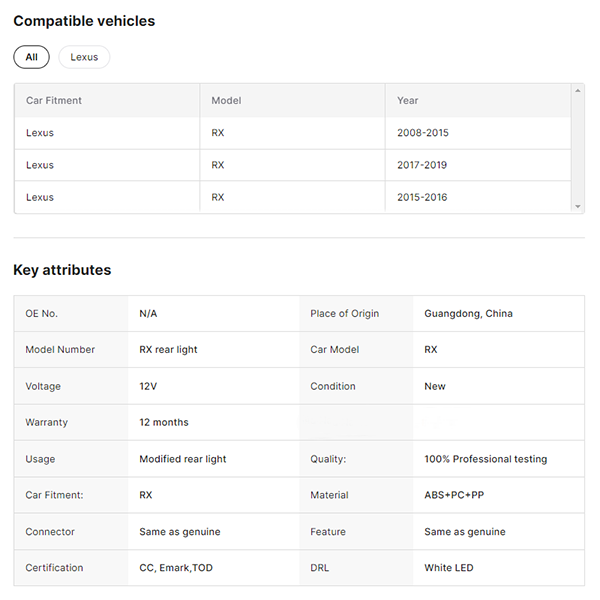Click the Model column header
The height and width of the screenshot is (600, 600).
tap(226, 100)
